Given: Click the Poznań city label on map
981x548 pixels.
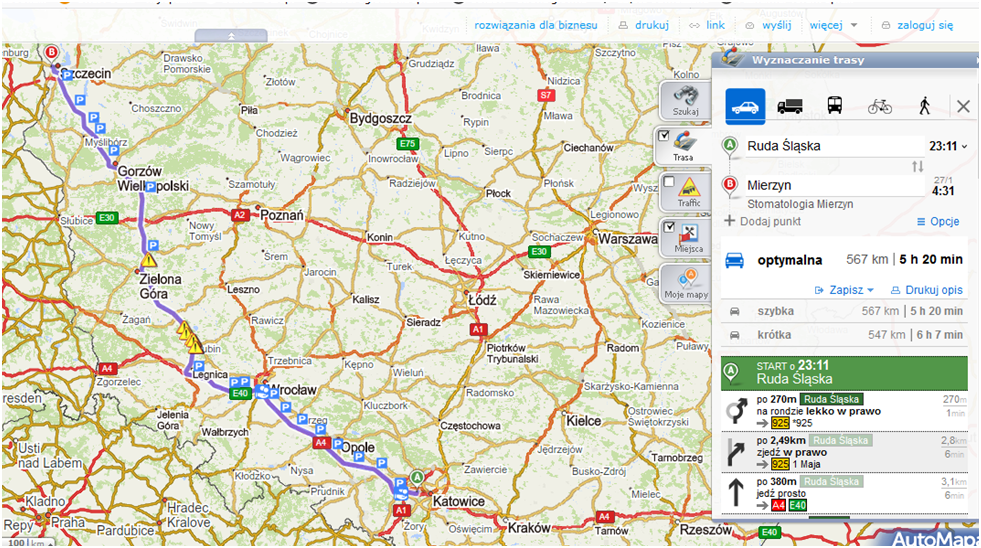Looking at the screenshot, I should pyautogui.click(x=282, y=215).
